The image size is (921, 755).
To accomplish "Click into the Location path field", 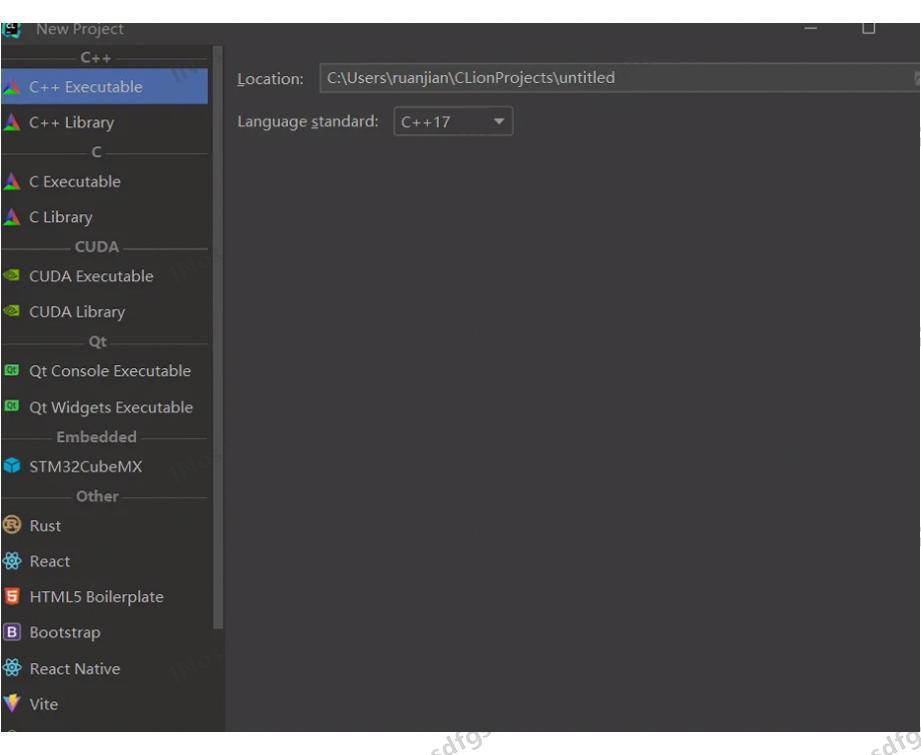I will click(620, 78).
